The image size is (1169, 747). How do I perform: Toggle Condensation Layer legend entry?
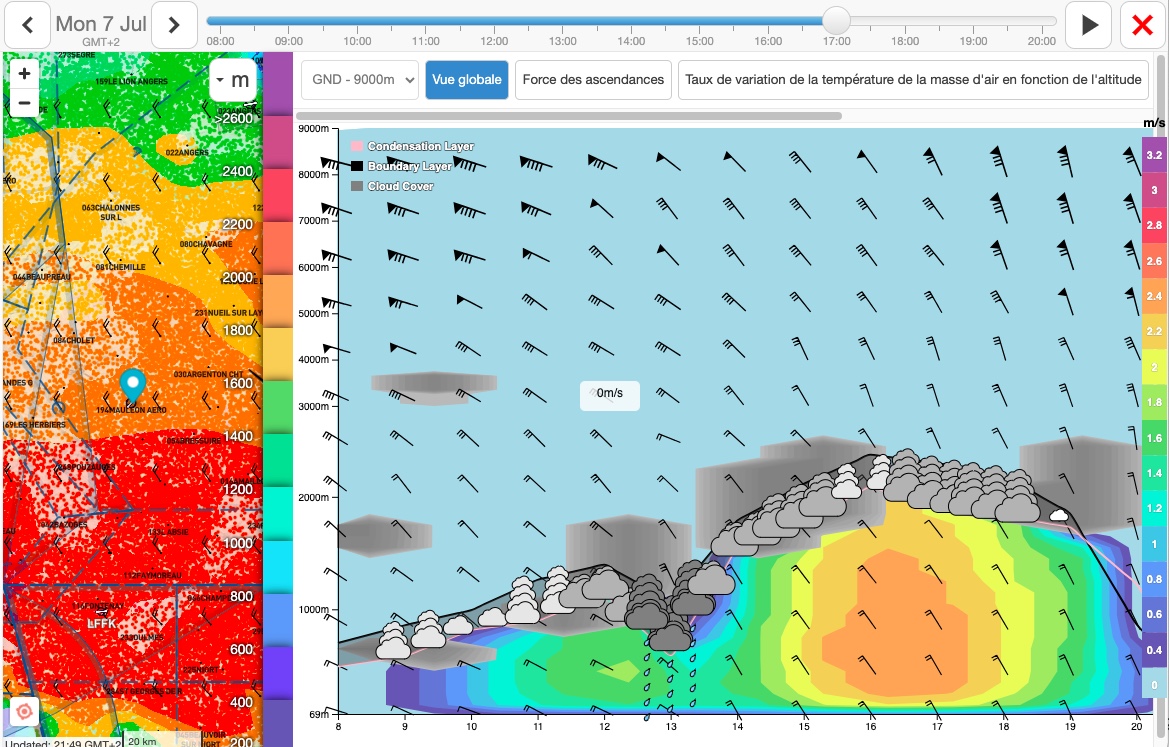(412, 147)
